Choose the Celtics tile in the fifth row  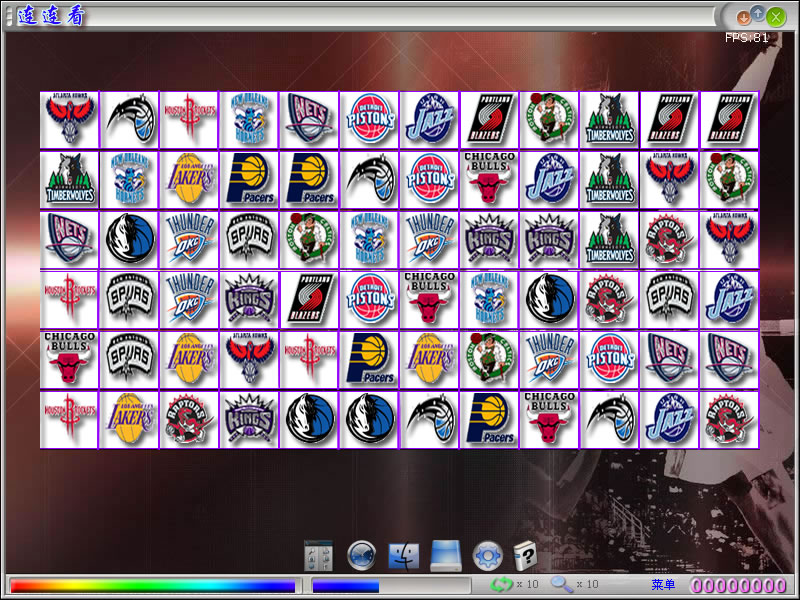tap(490, 360)
